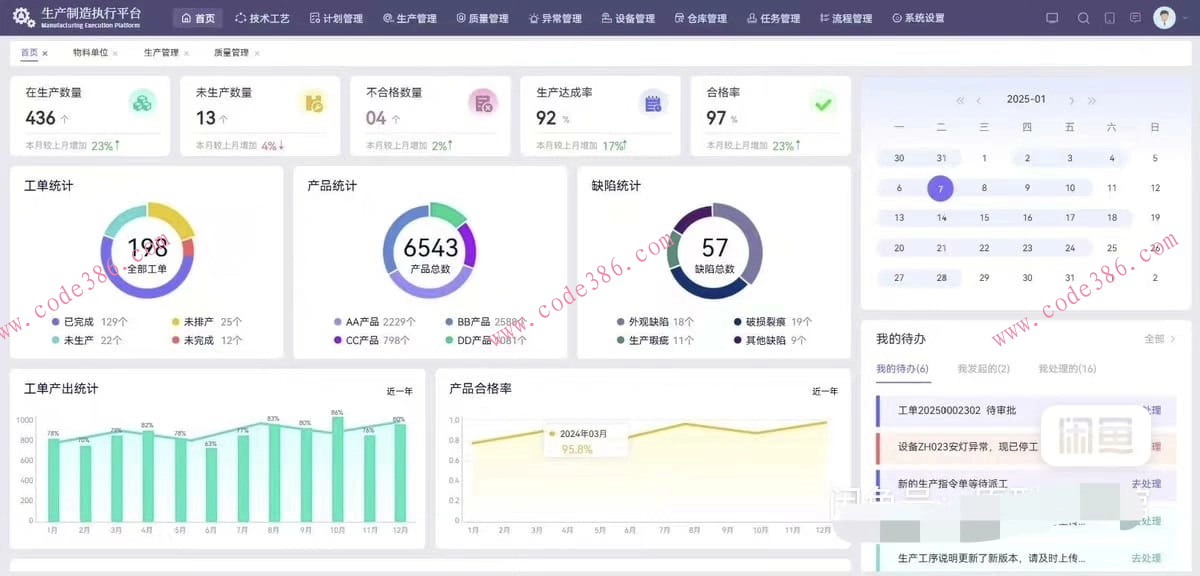1200x576 pixels.
Task: Advance calendar to next month with › arrow
Action: [x=1071, y=100]
